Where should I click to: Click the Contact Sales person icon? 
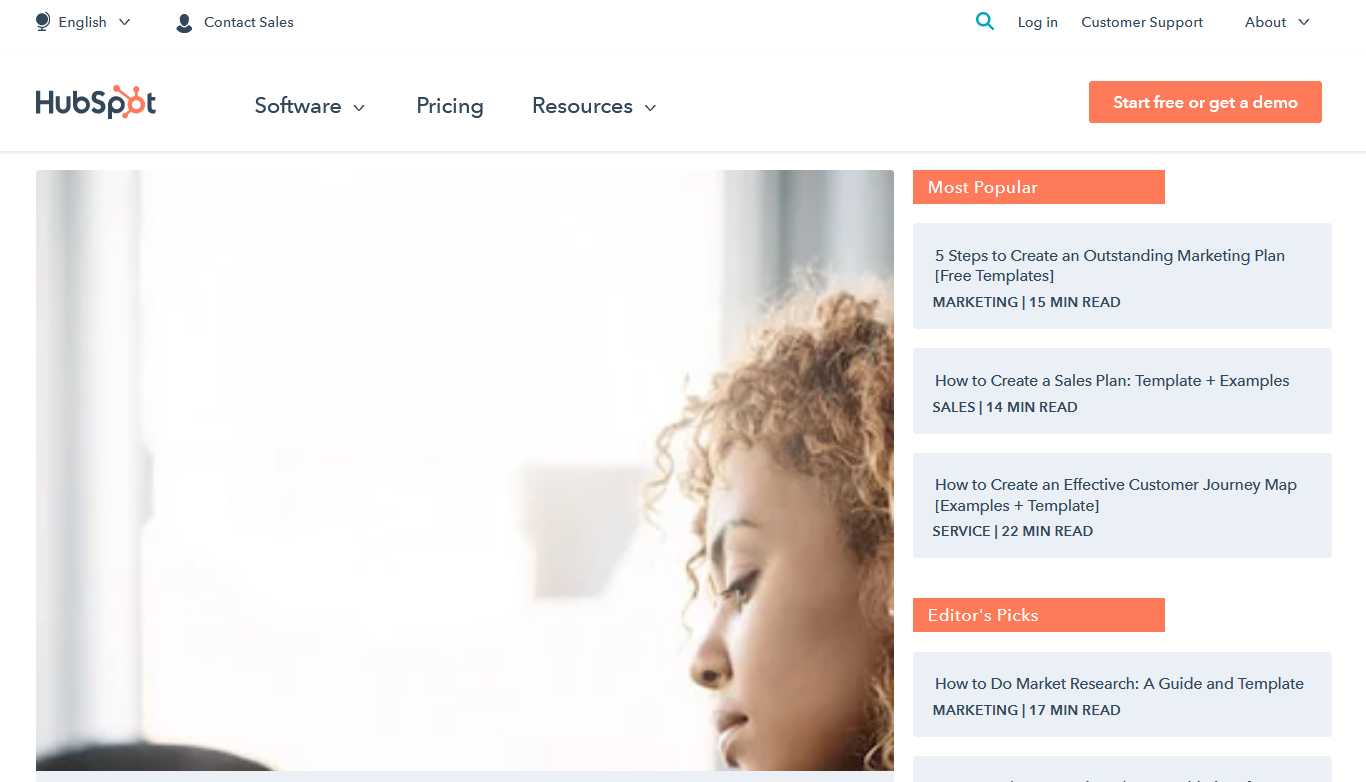coord(184,23)
